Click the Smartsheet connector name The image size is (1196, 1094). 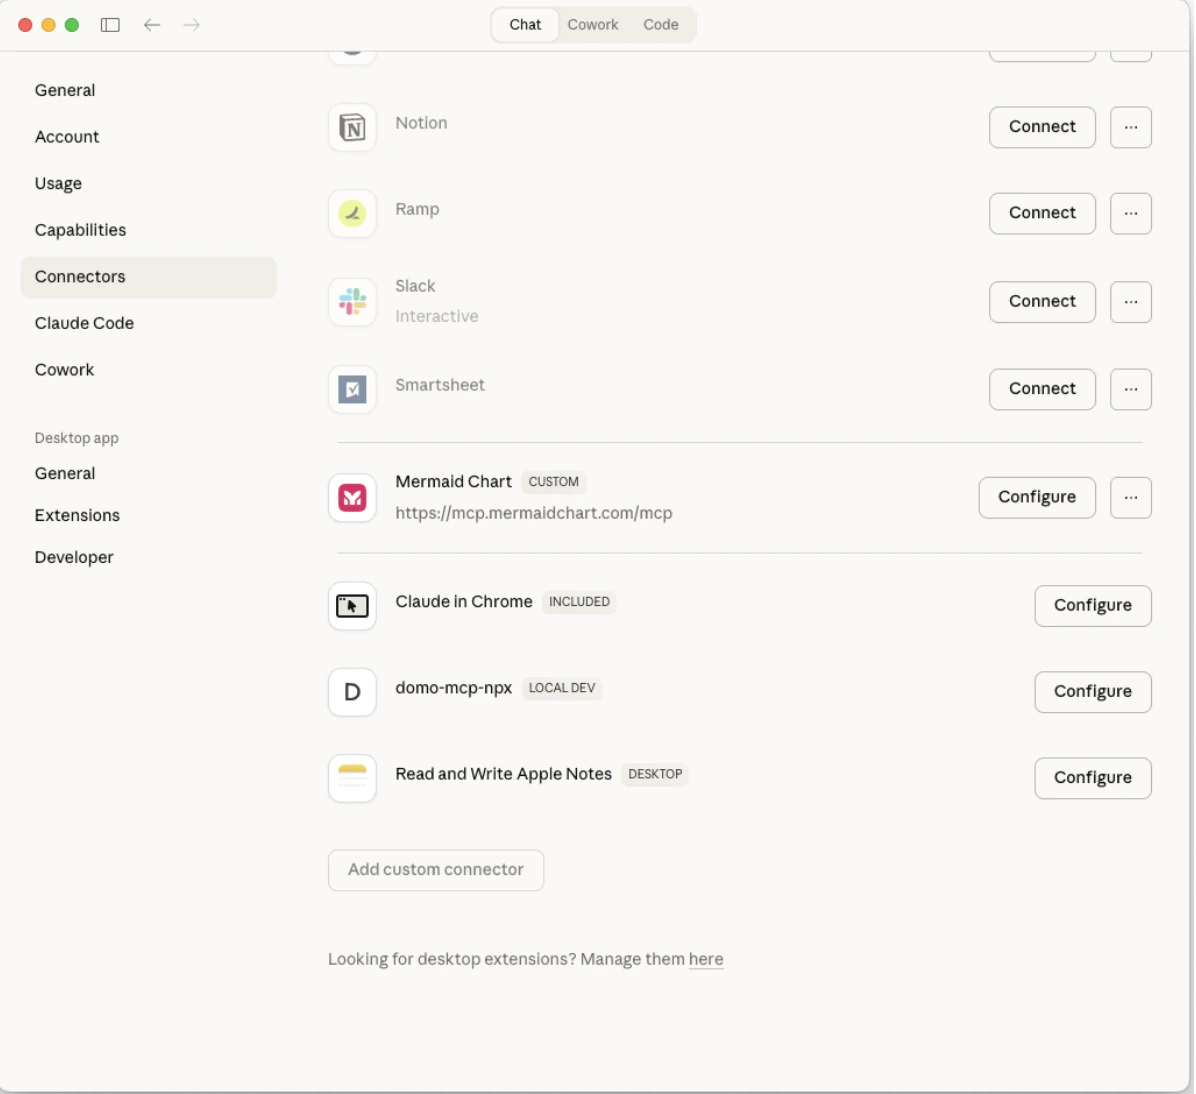(x=439, y=385)
